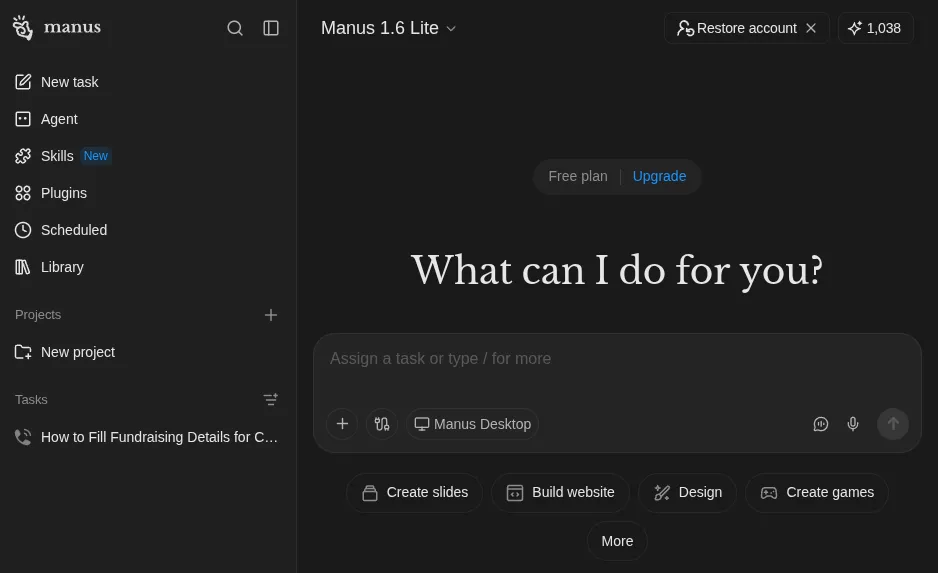
Task: Choose the Design suggestion
Action: [687, 493]
